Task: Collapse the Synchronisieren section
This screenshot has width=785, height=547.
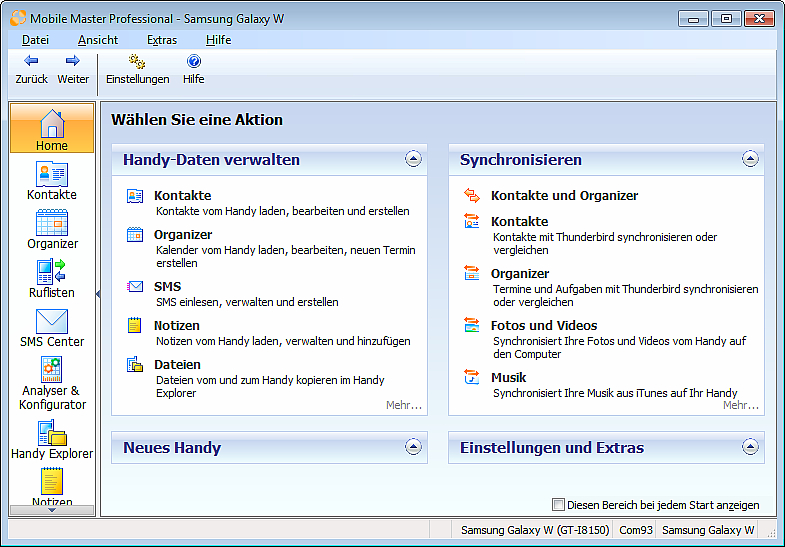Action: [x=750, y=159]
